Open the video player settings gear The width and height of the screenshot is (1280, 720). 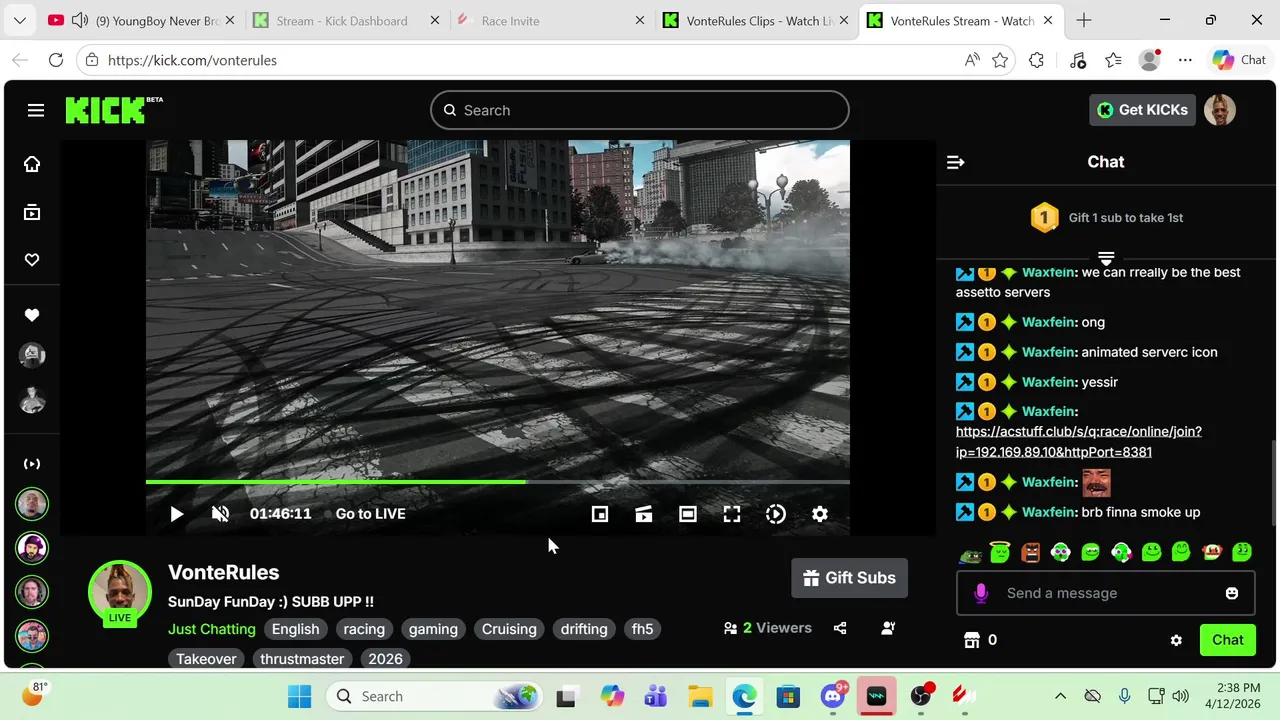[820, 514]
